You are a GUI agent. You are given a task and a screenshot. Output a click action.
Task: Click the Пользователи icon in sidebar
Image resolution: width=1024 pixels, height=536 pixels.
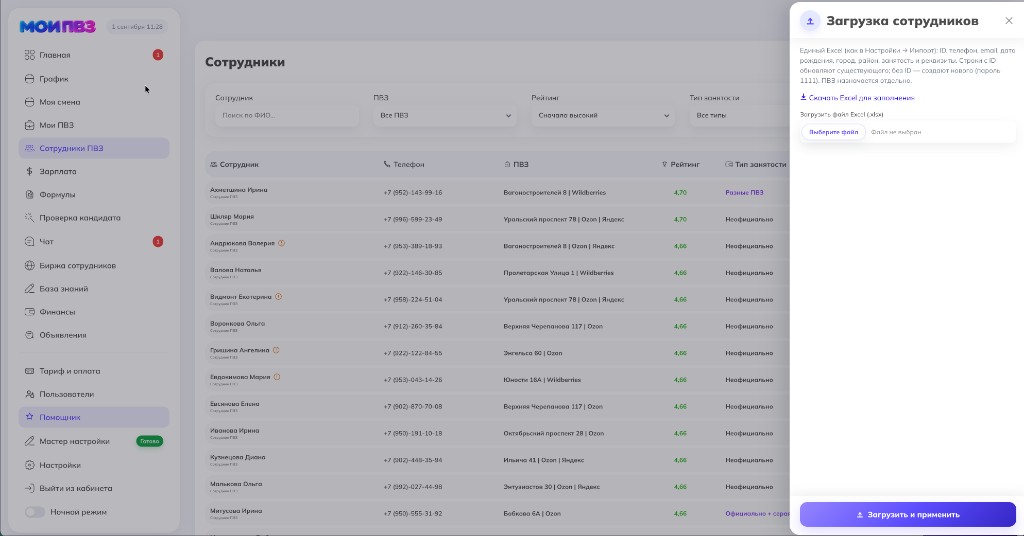point(29,394)
